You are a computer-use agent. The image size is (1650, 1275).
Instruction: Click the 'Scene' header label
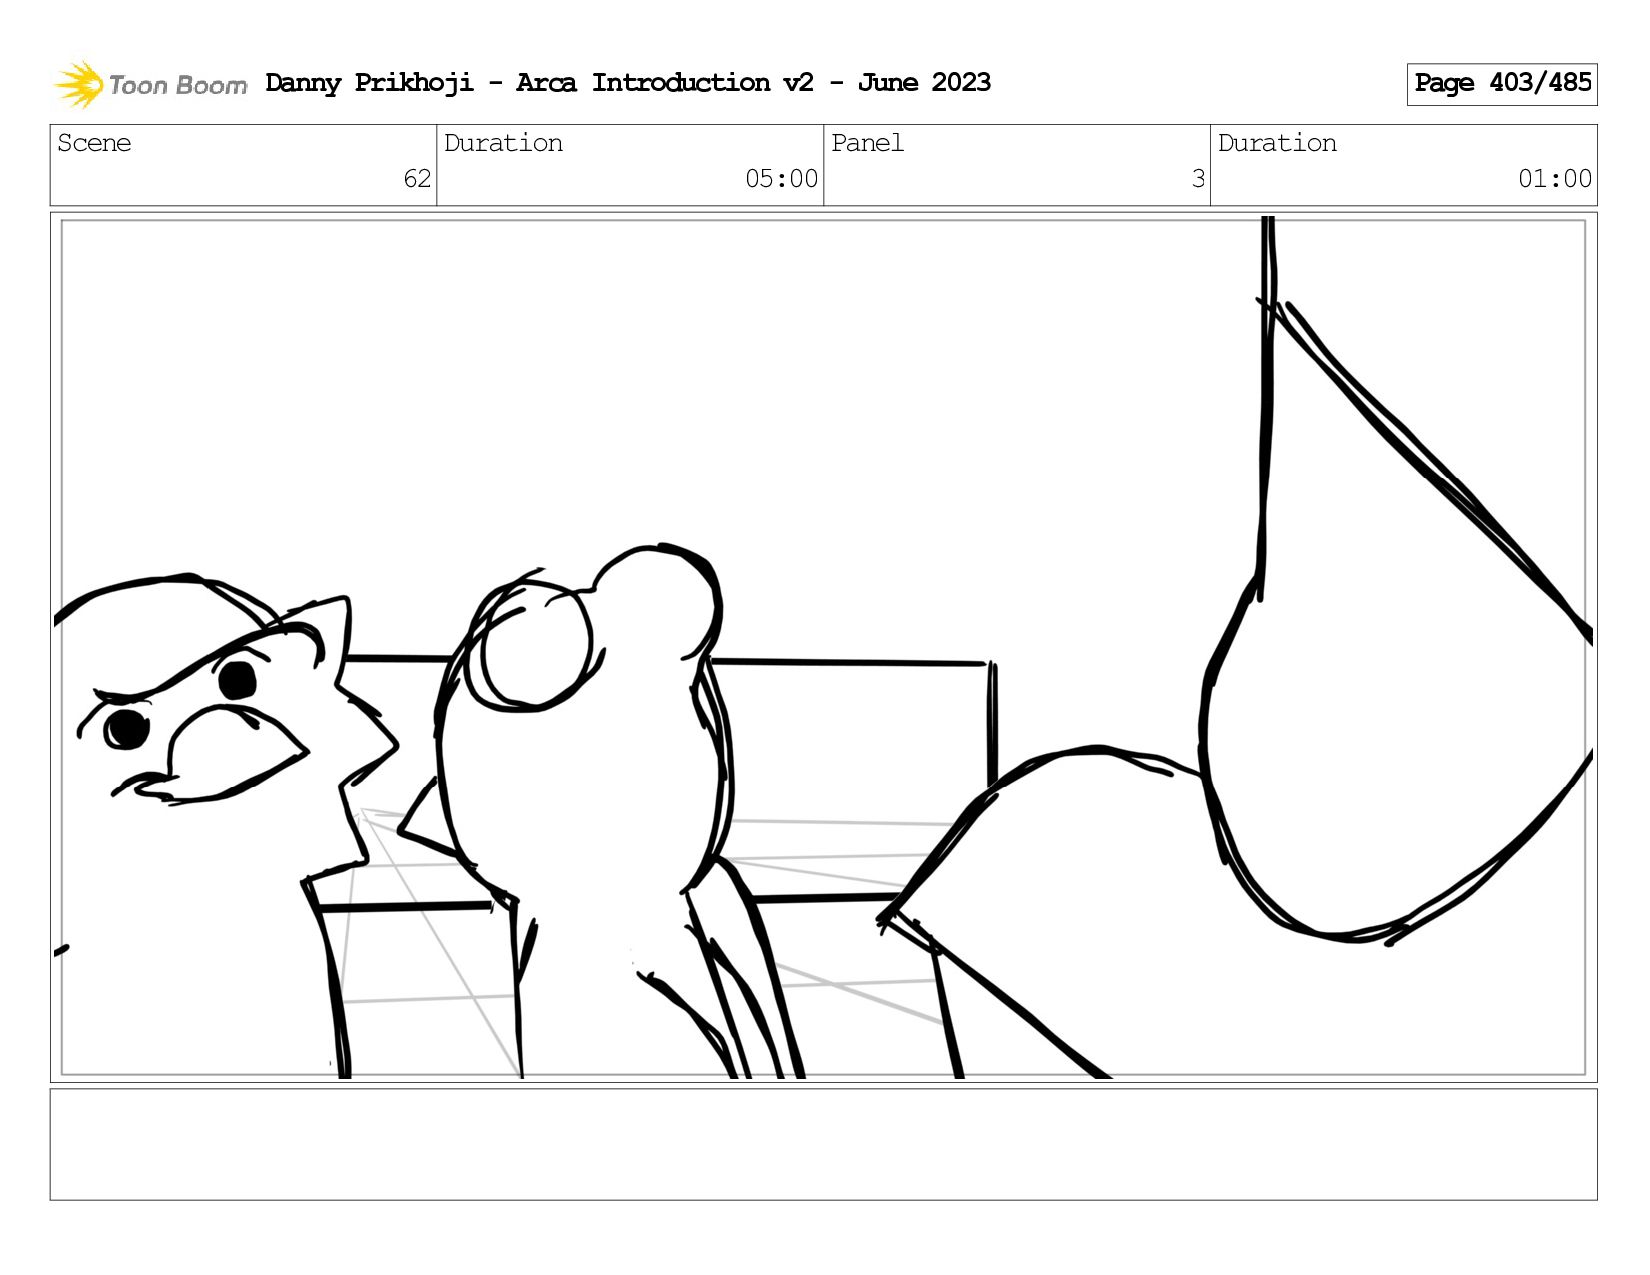[x=94, y=143]
